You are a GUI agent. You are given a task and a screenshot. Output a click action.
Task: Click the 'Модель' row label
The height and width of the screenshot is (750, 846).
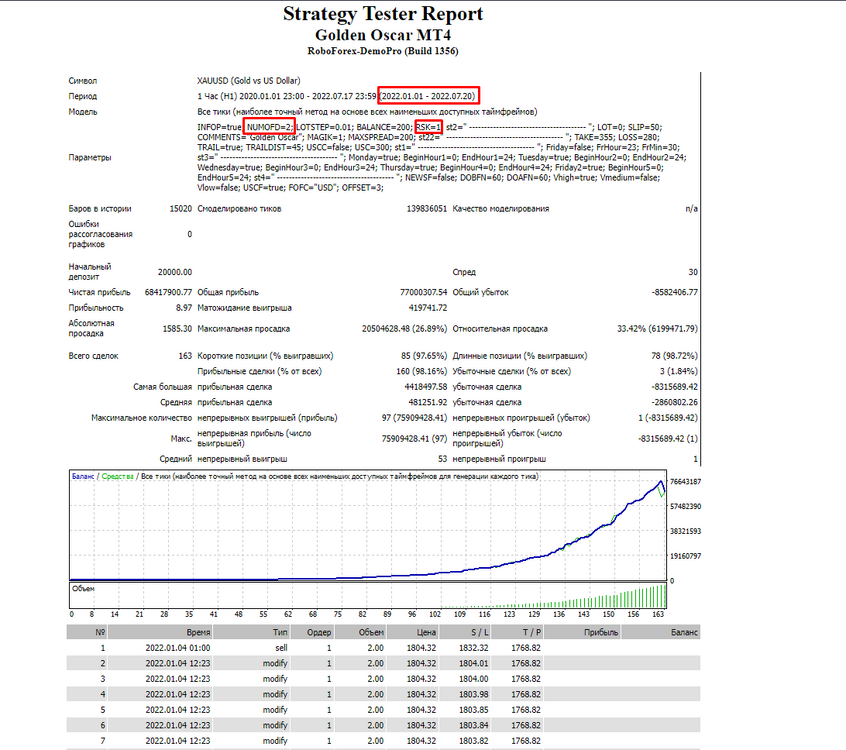tap(83, 112)
